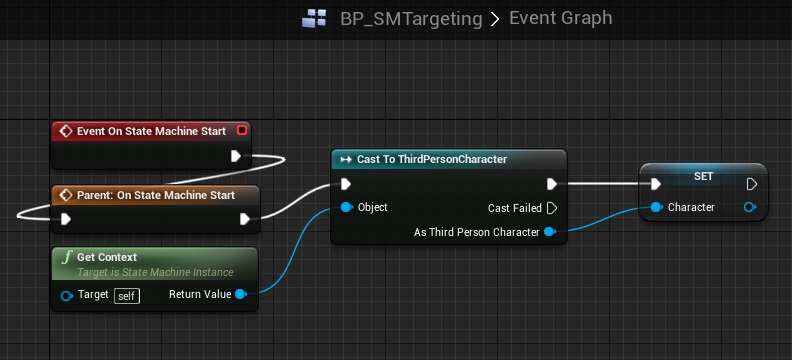This screenshot has height=360, width=792.
Task: Click the Parent: On State Machine Start exec output pin
Action: point(245,219)
